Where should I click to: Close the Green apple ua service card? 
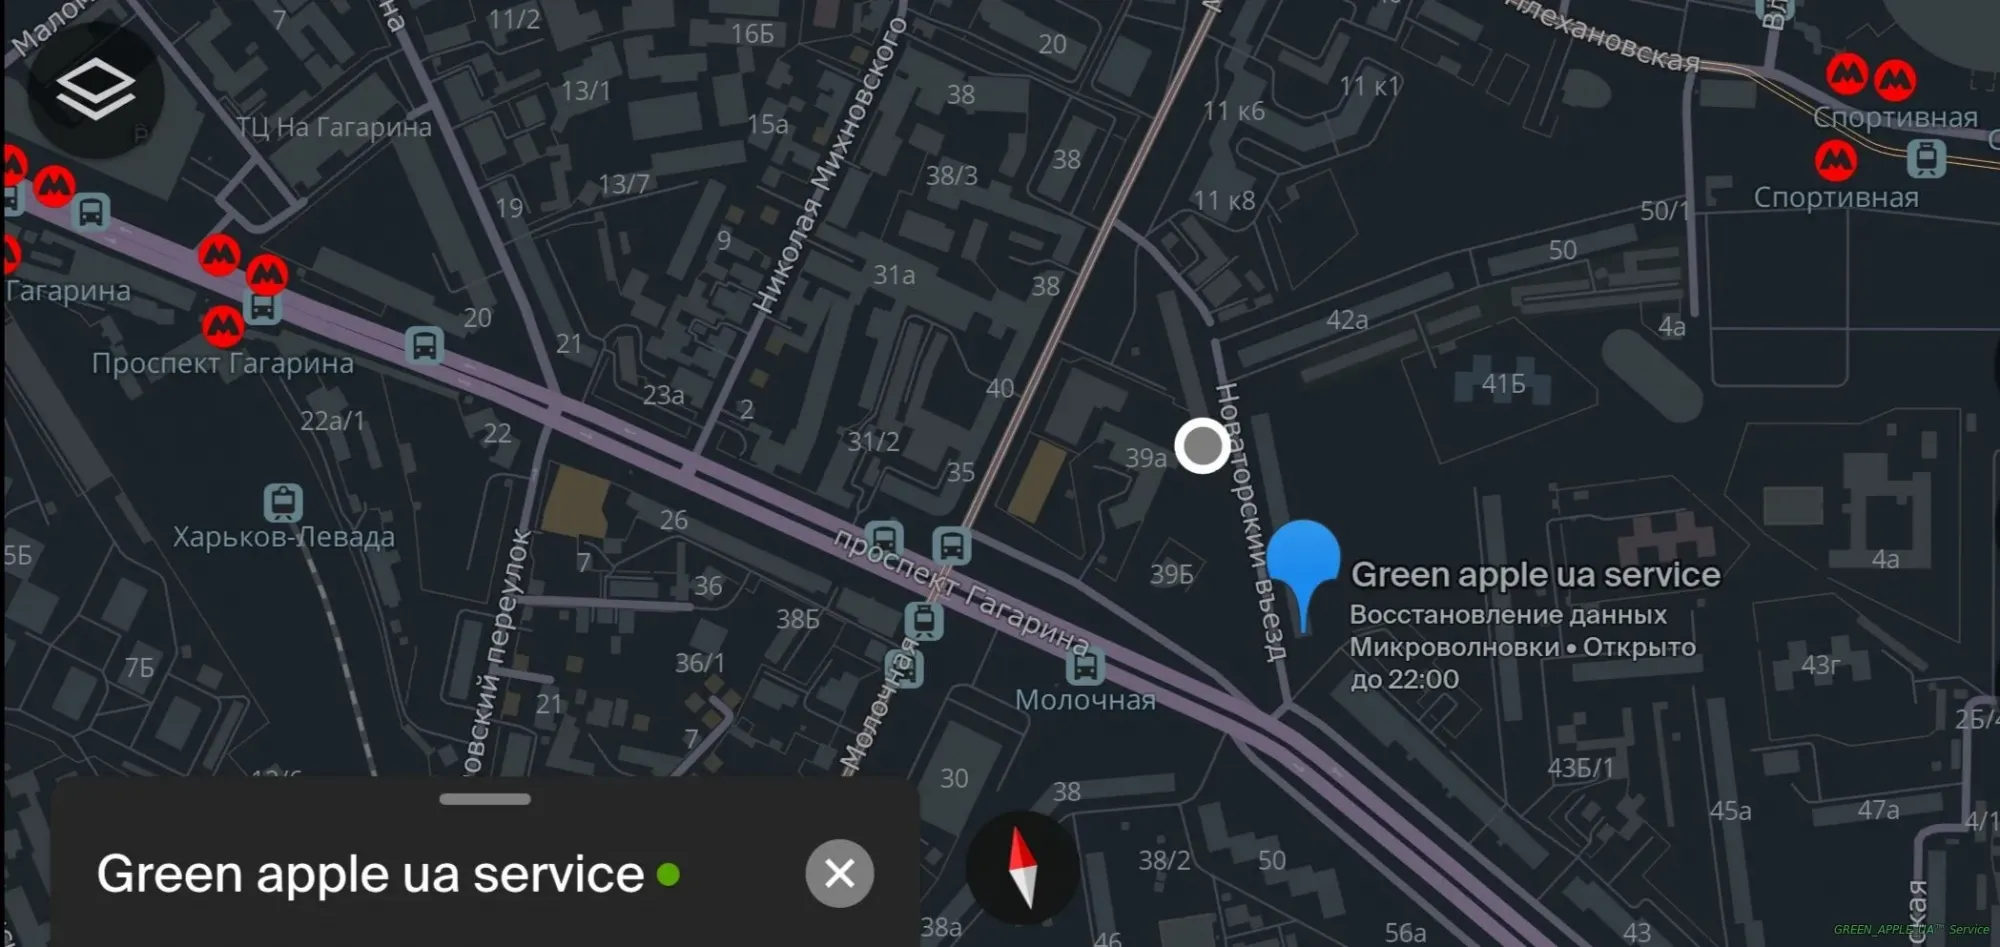click(x=839, y=873)
